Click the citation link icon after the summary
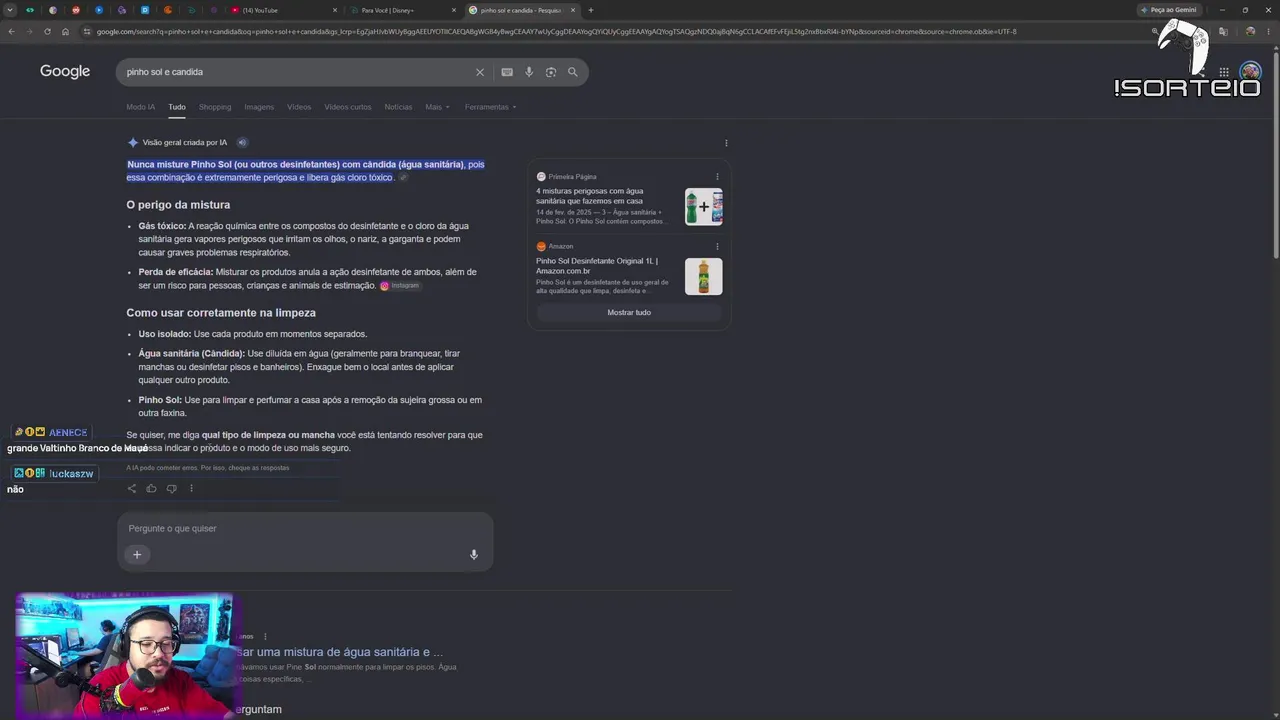 coord(403,178)
